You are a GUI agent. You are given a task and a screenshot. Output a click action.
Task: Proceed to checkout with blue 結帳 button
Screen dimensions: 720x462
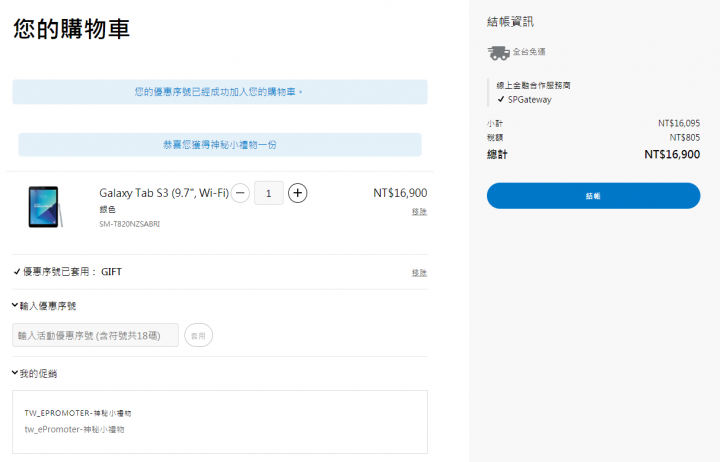(x=593, y=196)
